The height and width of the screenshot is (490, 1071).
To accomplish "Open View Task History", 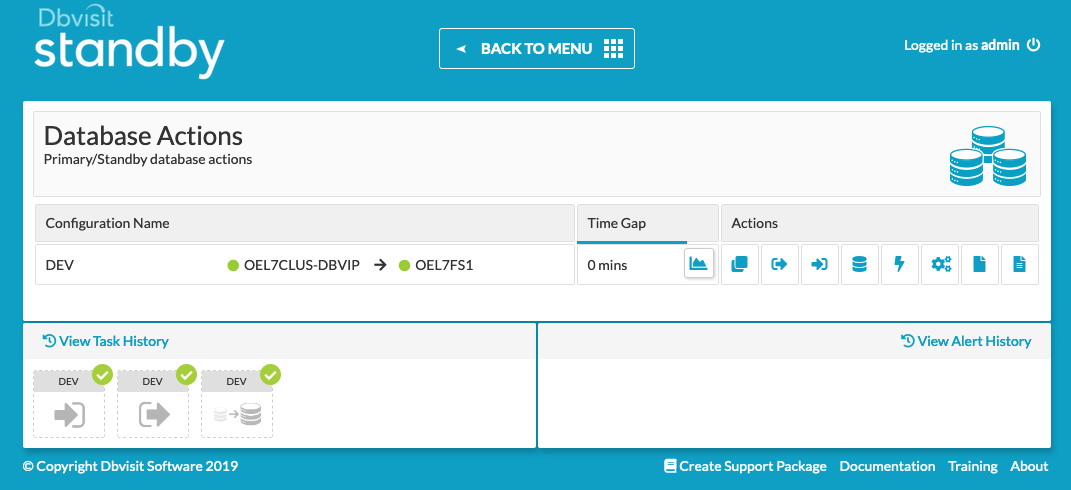I will click(x=105, y=341).
